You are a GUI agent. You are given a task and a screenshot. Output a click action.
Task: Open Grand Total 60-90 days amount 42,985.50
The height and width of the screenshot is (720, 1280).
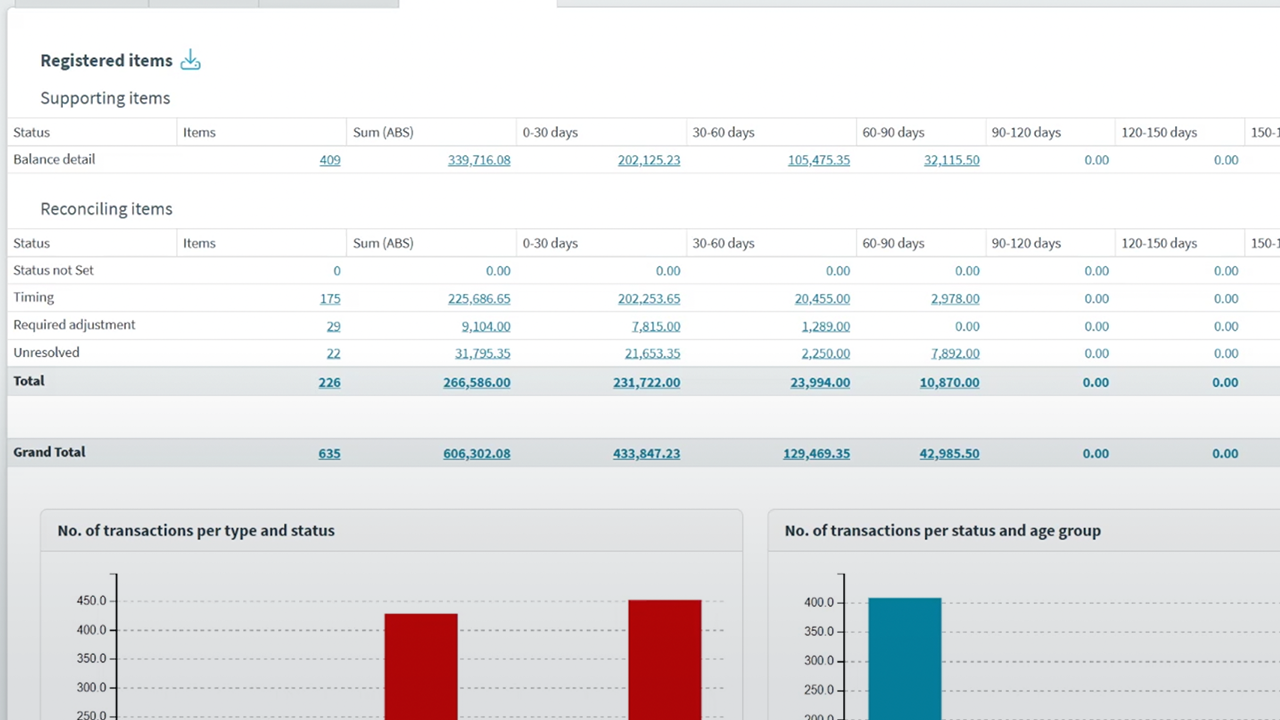(950, 453)
